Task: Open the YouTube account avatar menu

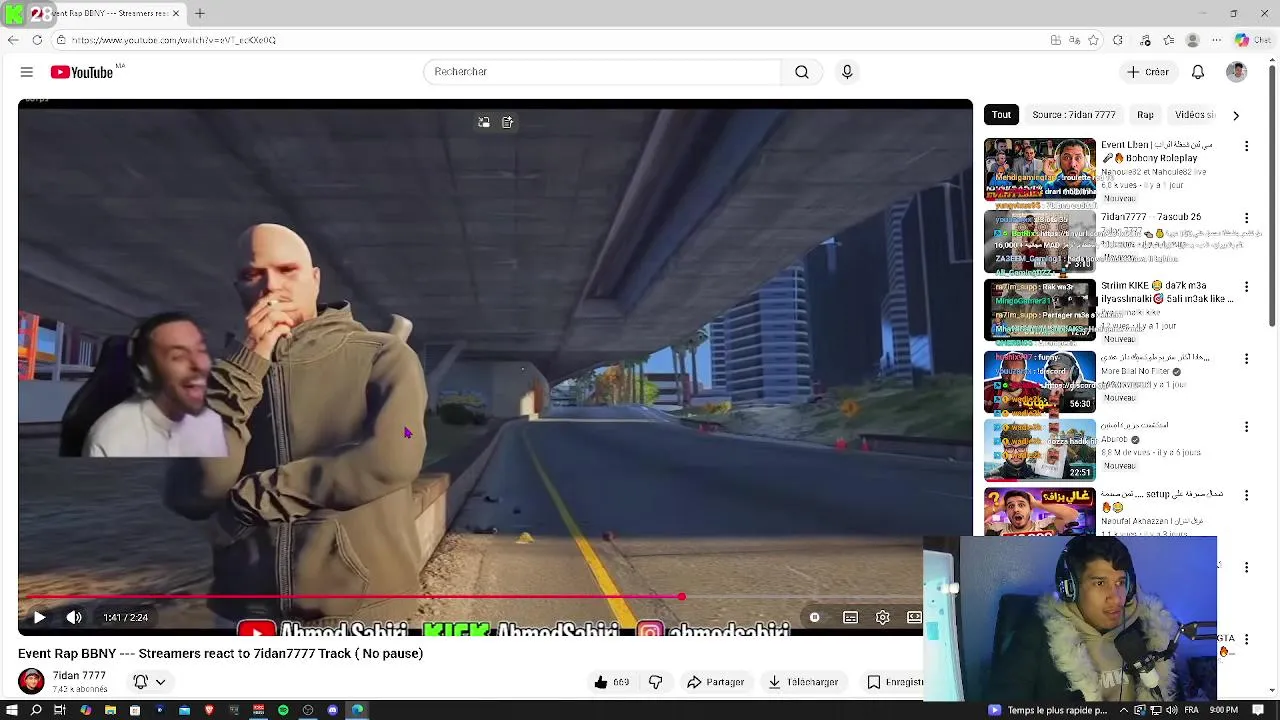Action: [x=1237, y=72]
